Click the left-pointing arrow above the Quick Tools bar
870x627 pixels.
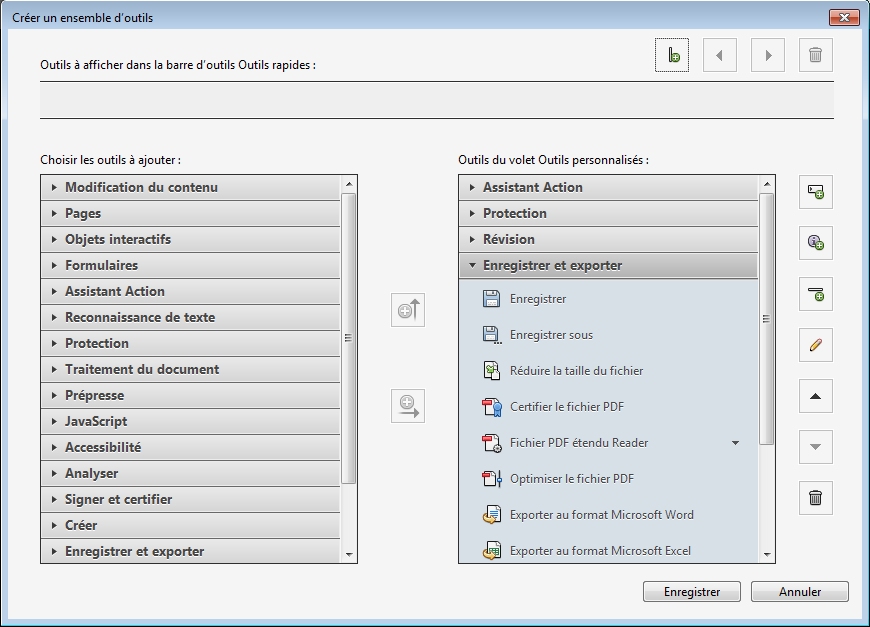[x=720, y=55]
